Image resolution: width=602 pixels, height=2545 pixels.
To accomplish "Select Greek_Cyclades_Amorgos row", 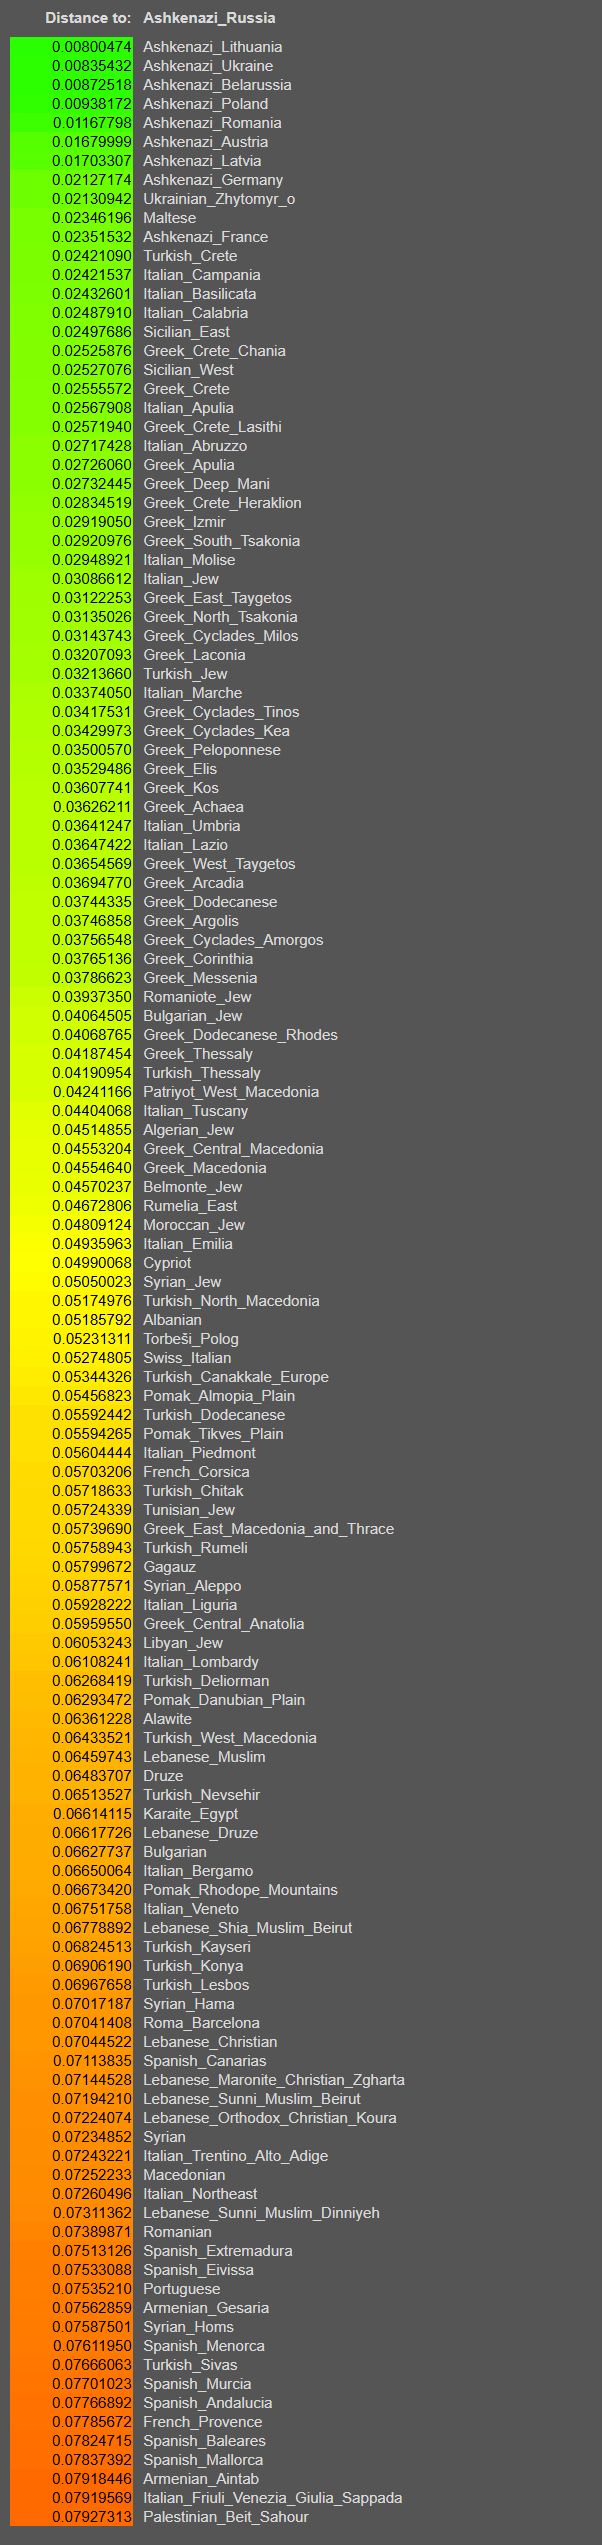I will click(233, 940).
